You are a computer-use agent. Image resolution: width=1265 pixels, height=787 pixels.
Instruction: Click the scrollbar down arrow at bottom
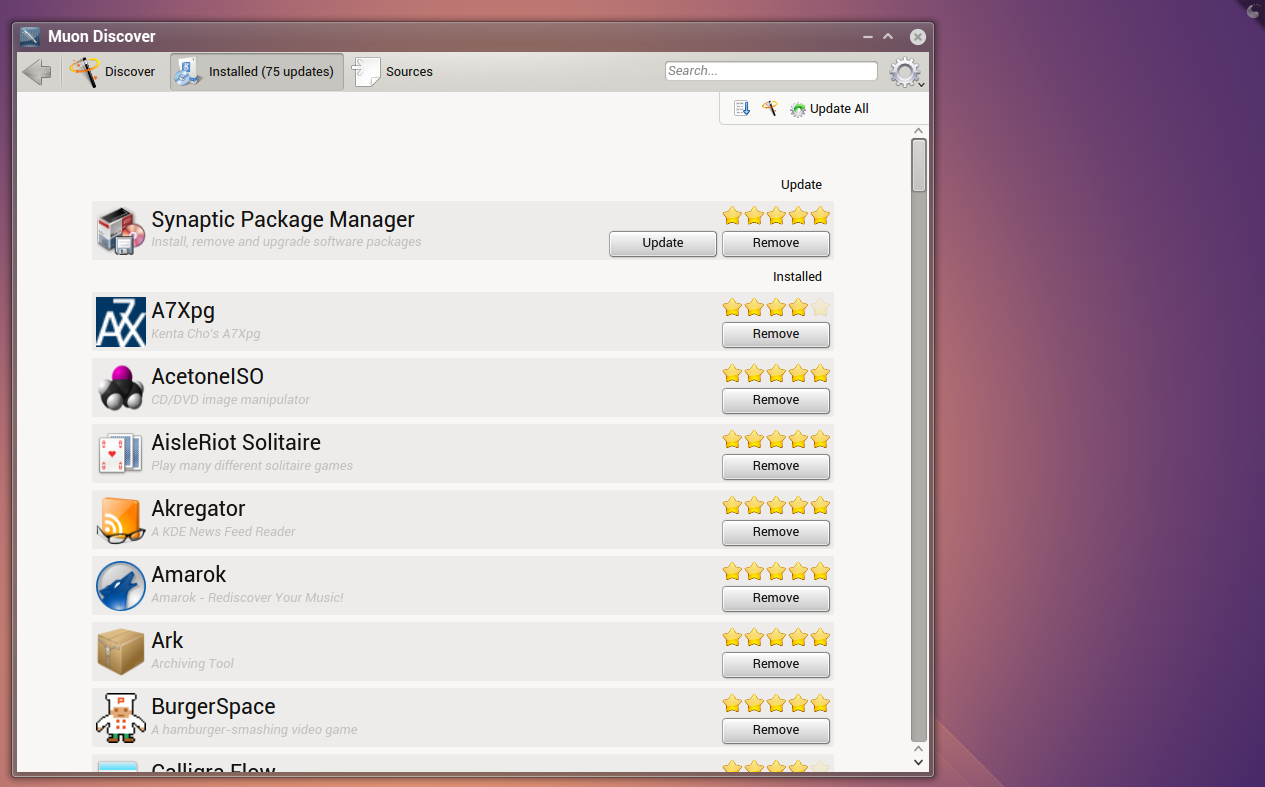(x=919, y=762)
